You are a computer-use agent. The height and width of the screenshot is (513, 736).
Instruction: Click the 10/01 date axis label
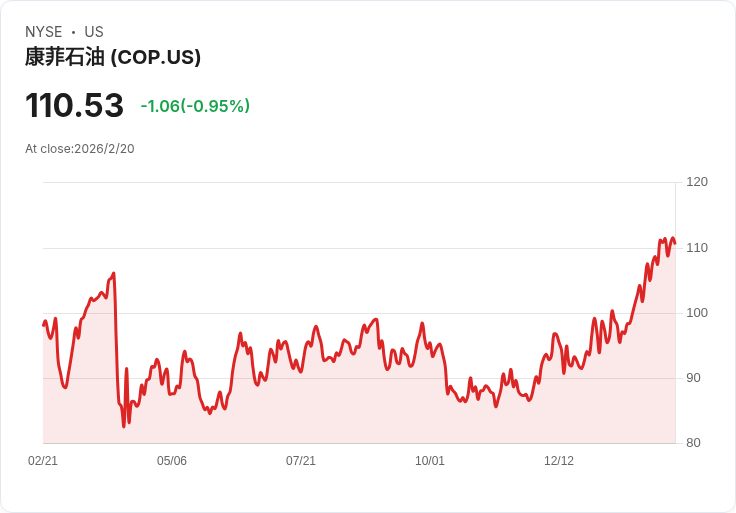(x=429, y=461)
